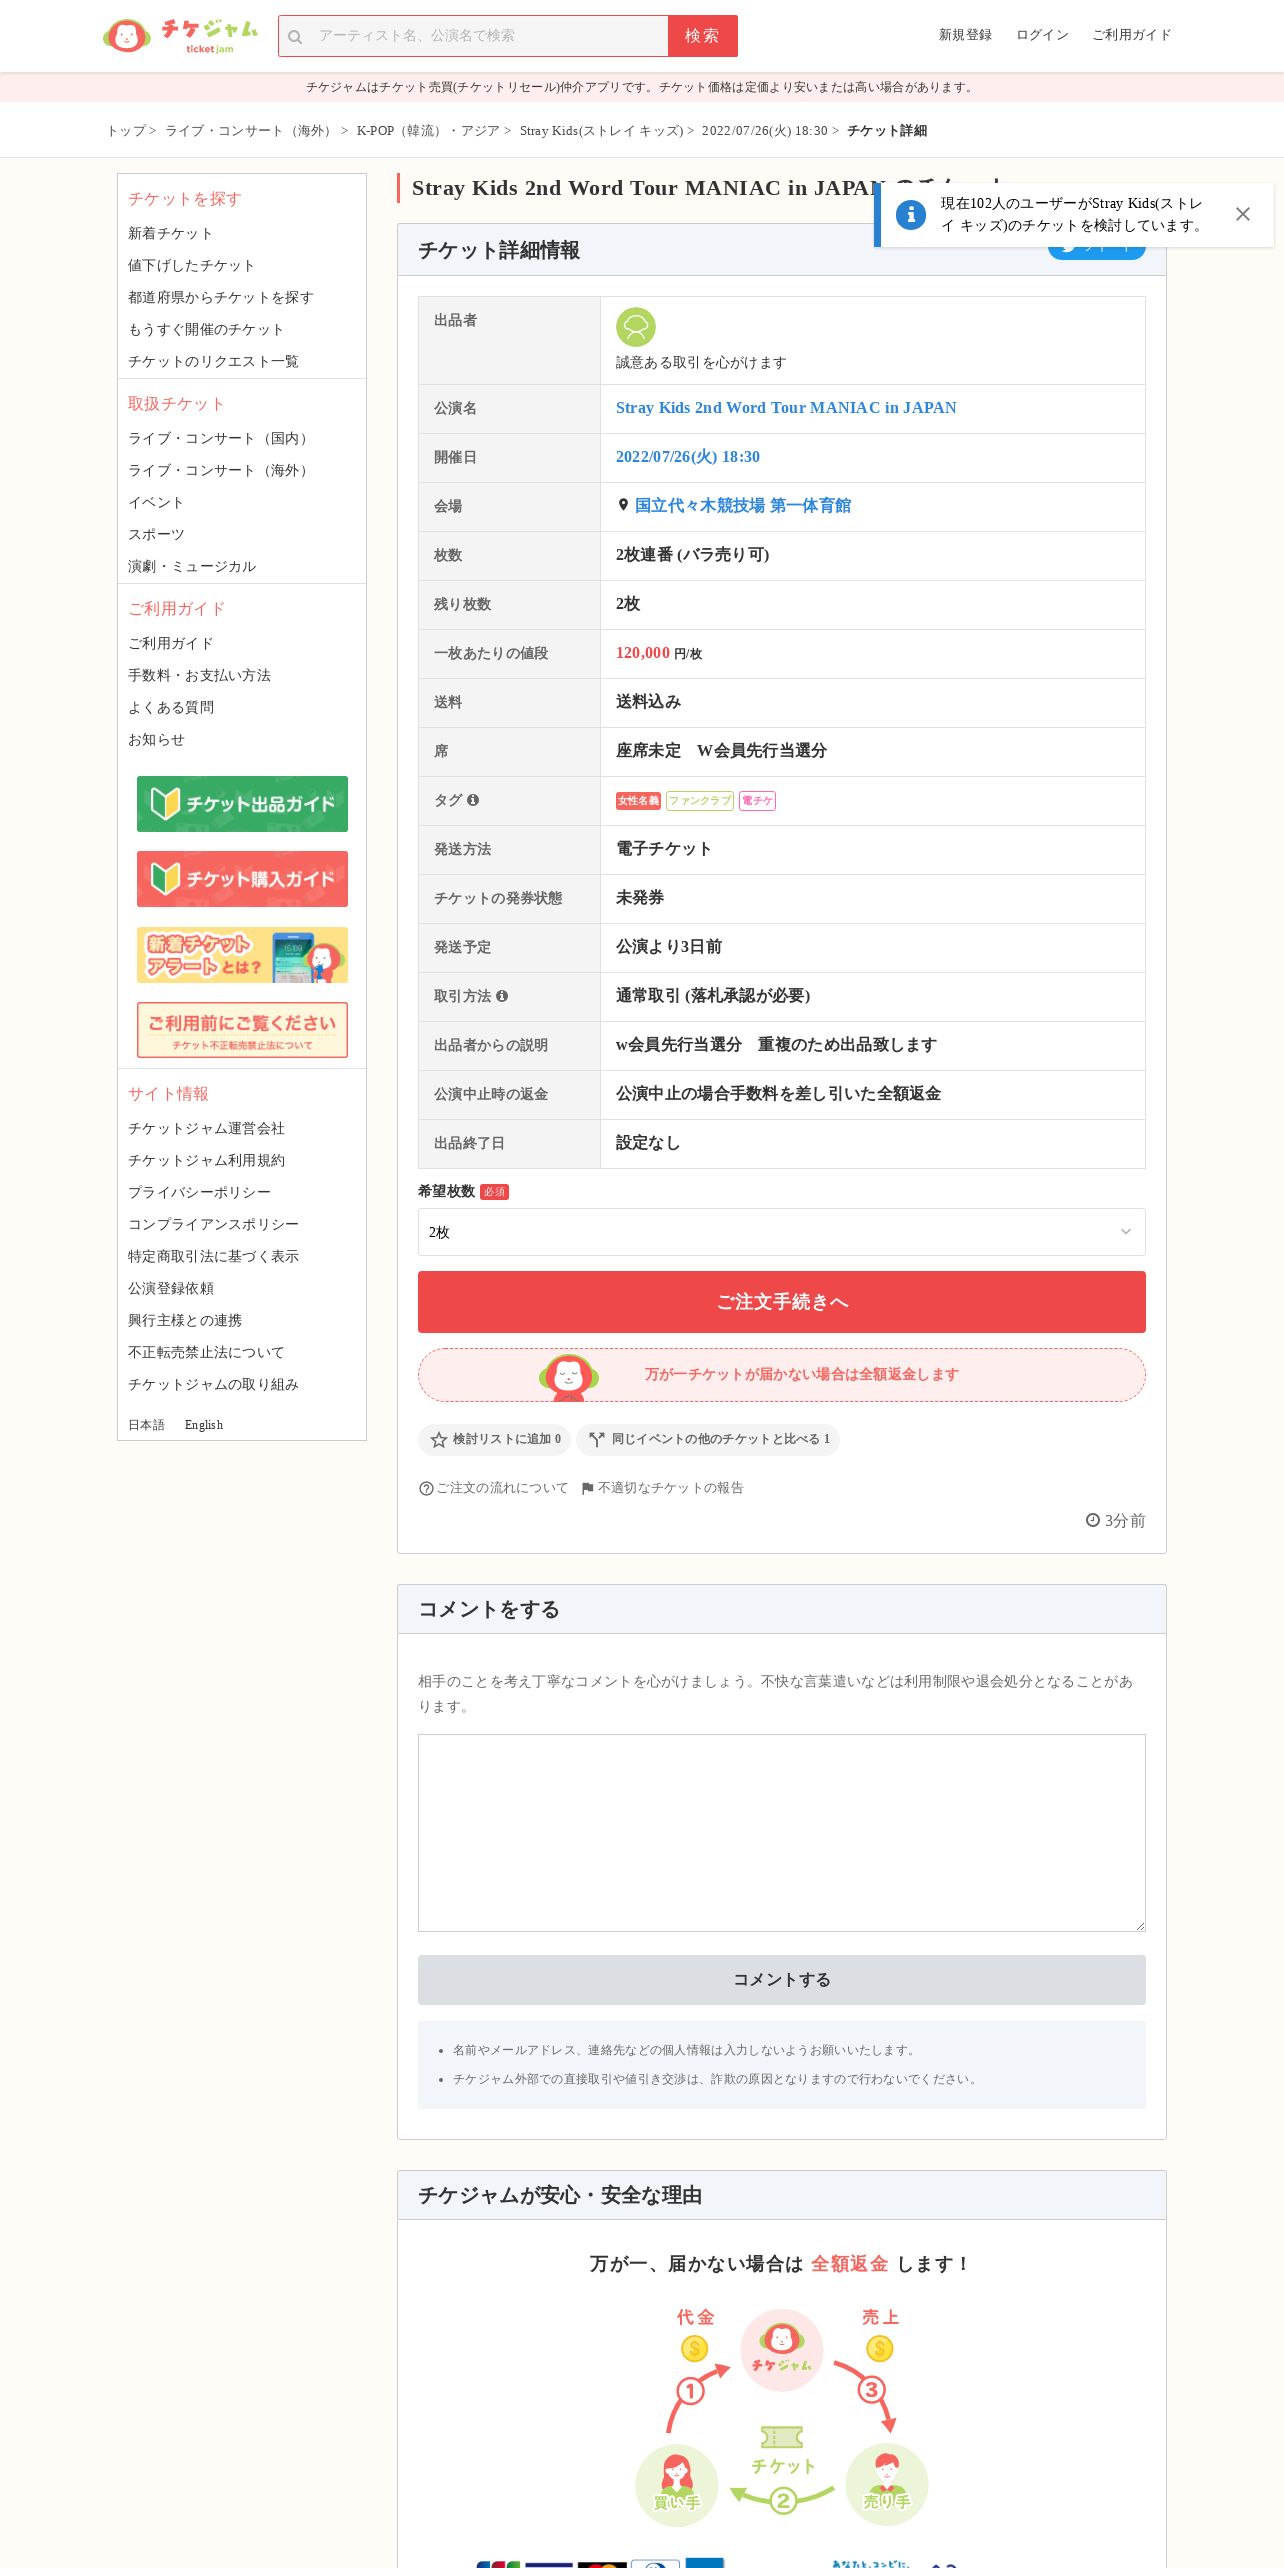1284x2568 pixels.
Task: Open the Stray Kids 2nd Word Tour event link
Action: pos(786,408)
